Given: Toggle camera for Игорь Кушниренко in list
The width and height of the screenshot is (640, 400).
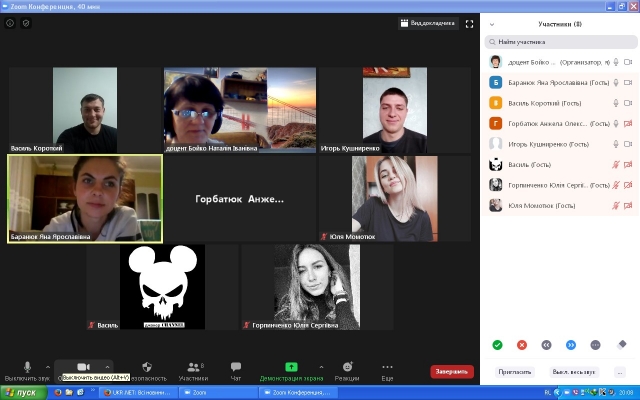Looking at the screenshot, I should tap(628, 144).
